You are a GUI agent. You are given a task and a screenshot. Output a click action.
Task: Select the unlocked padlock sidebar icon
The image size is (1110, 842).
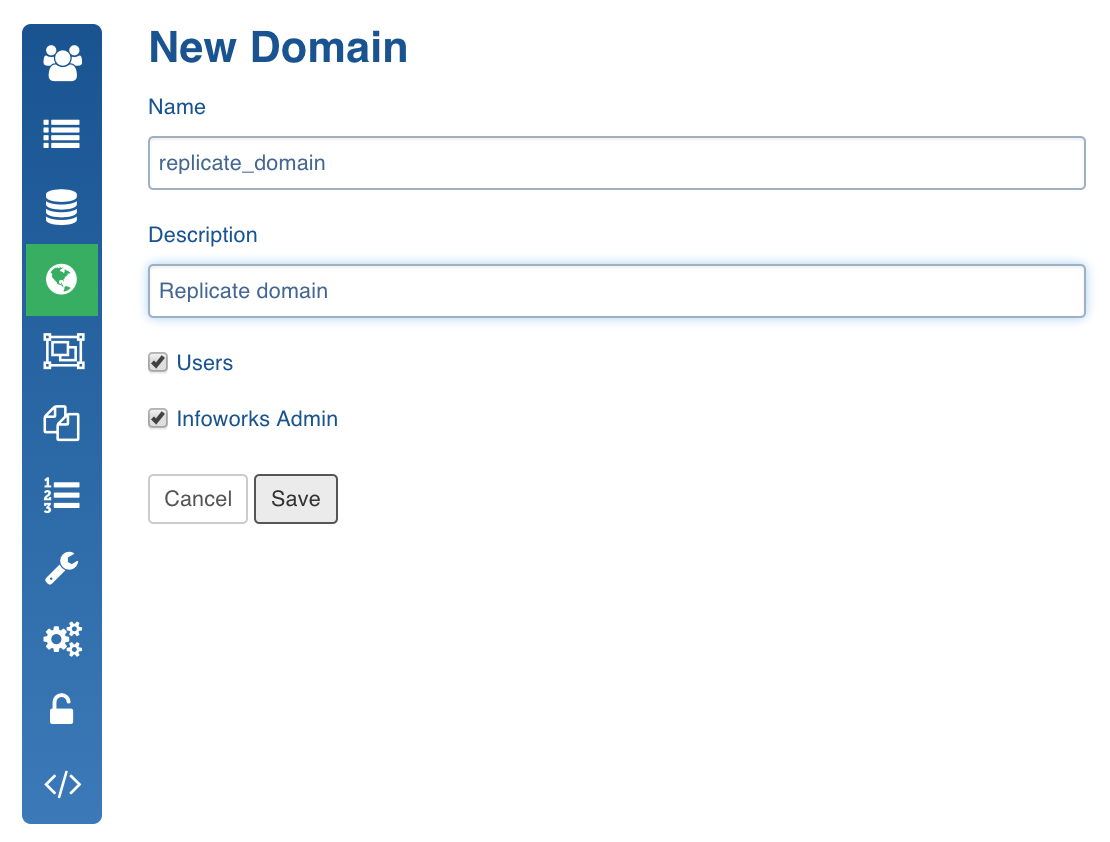[62, 709]
